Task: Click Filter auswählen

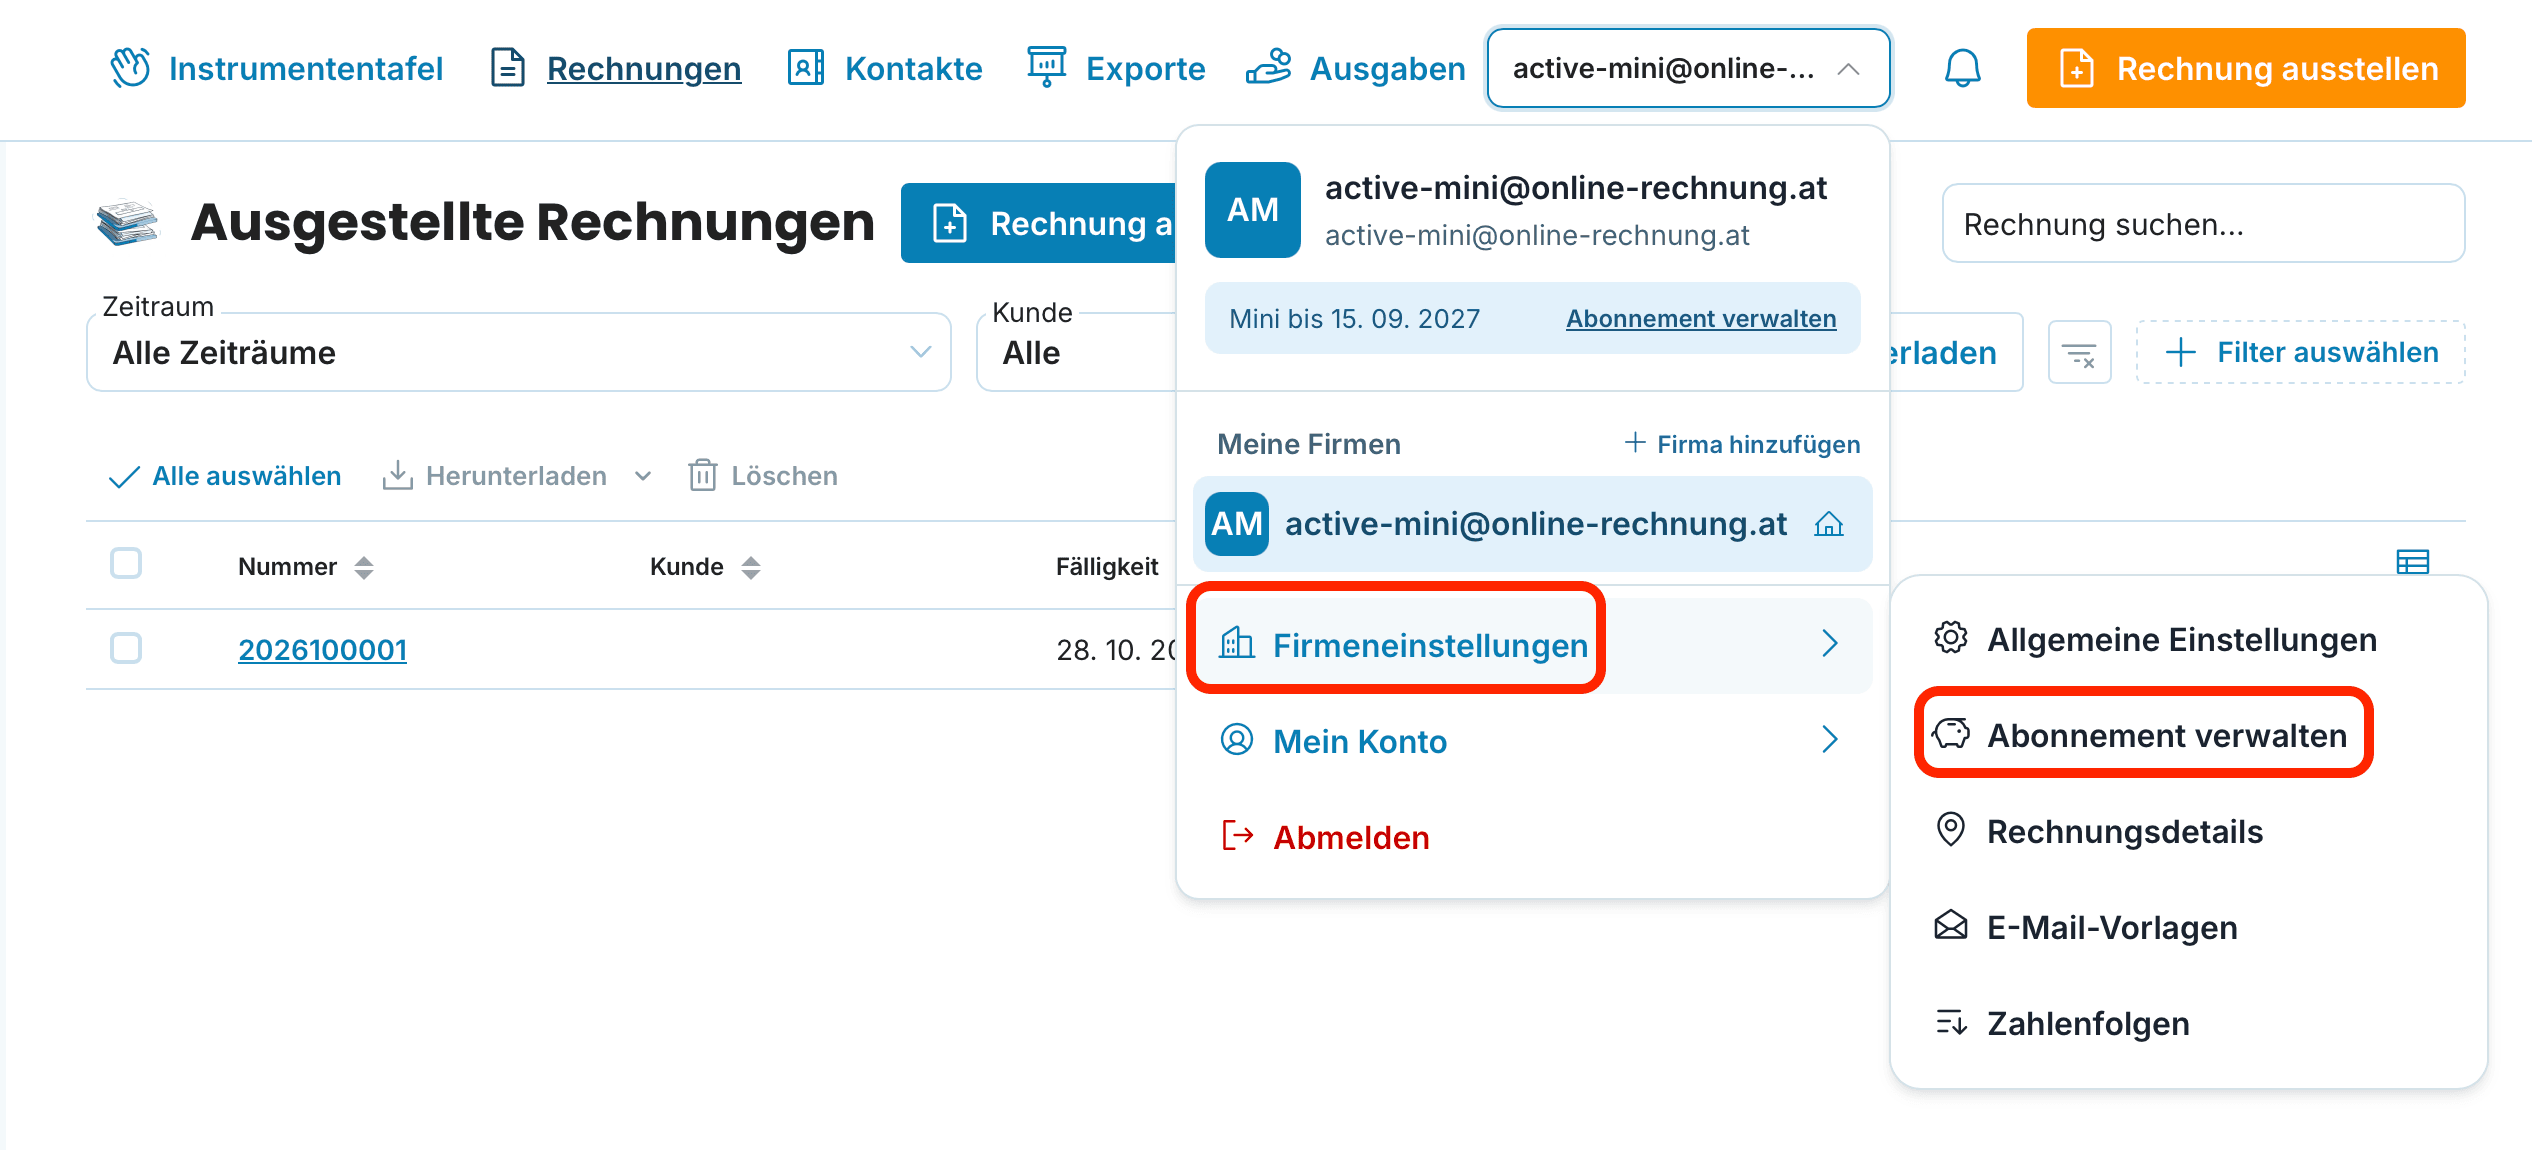Action: (2301, 352)
